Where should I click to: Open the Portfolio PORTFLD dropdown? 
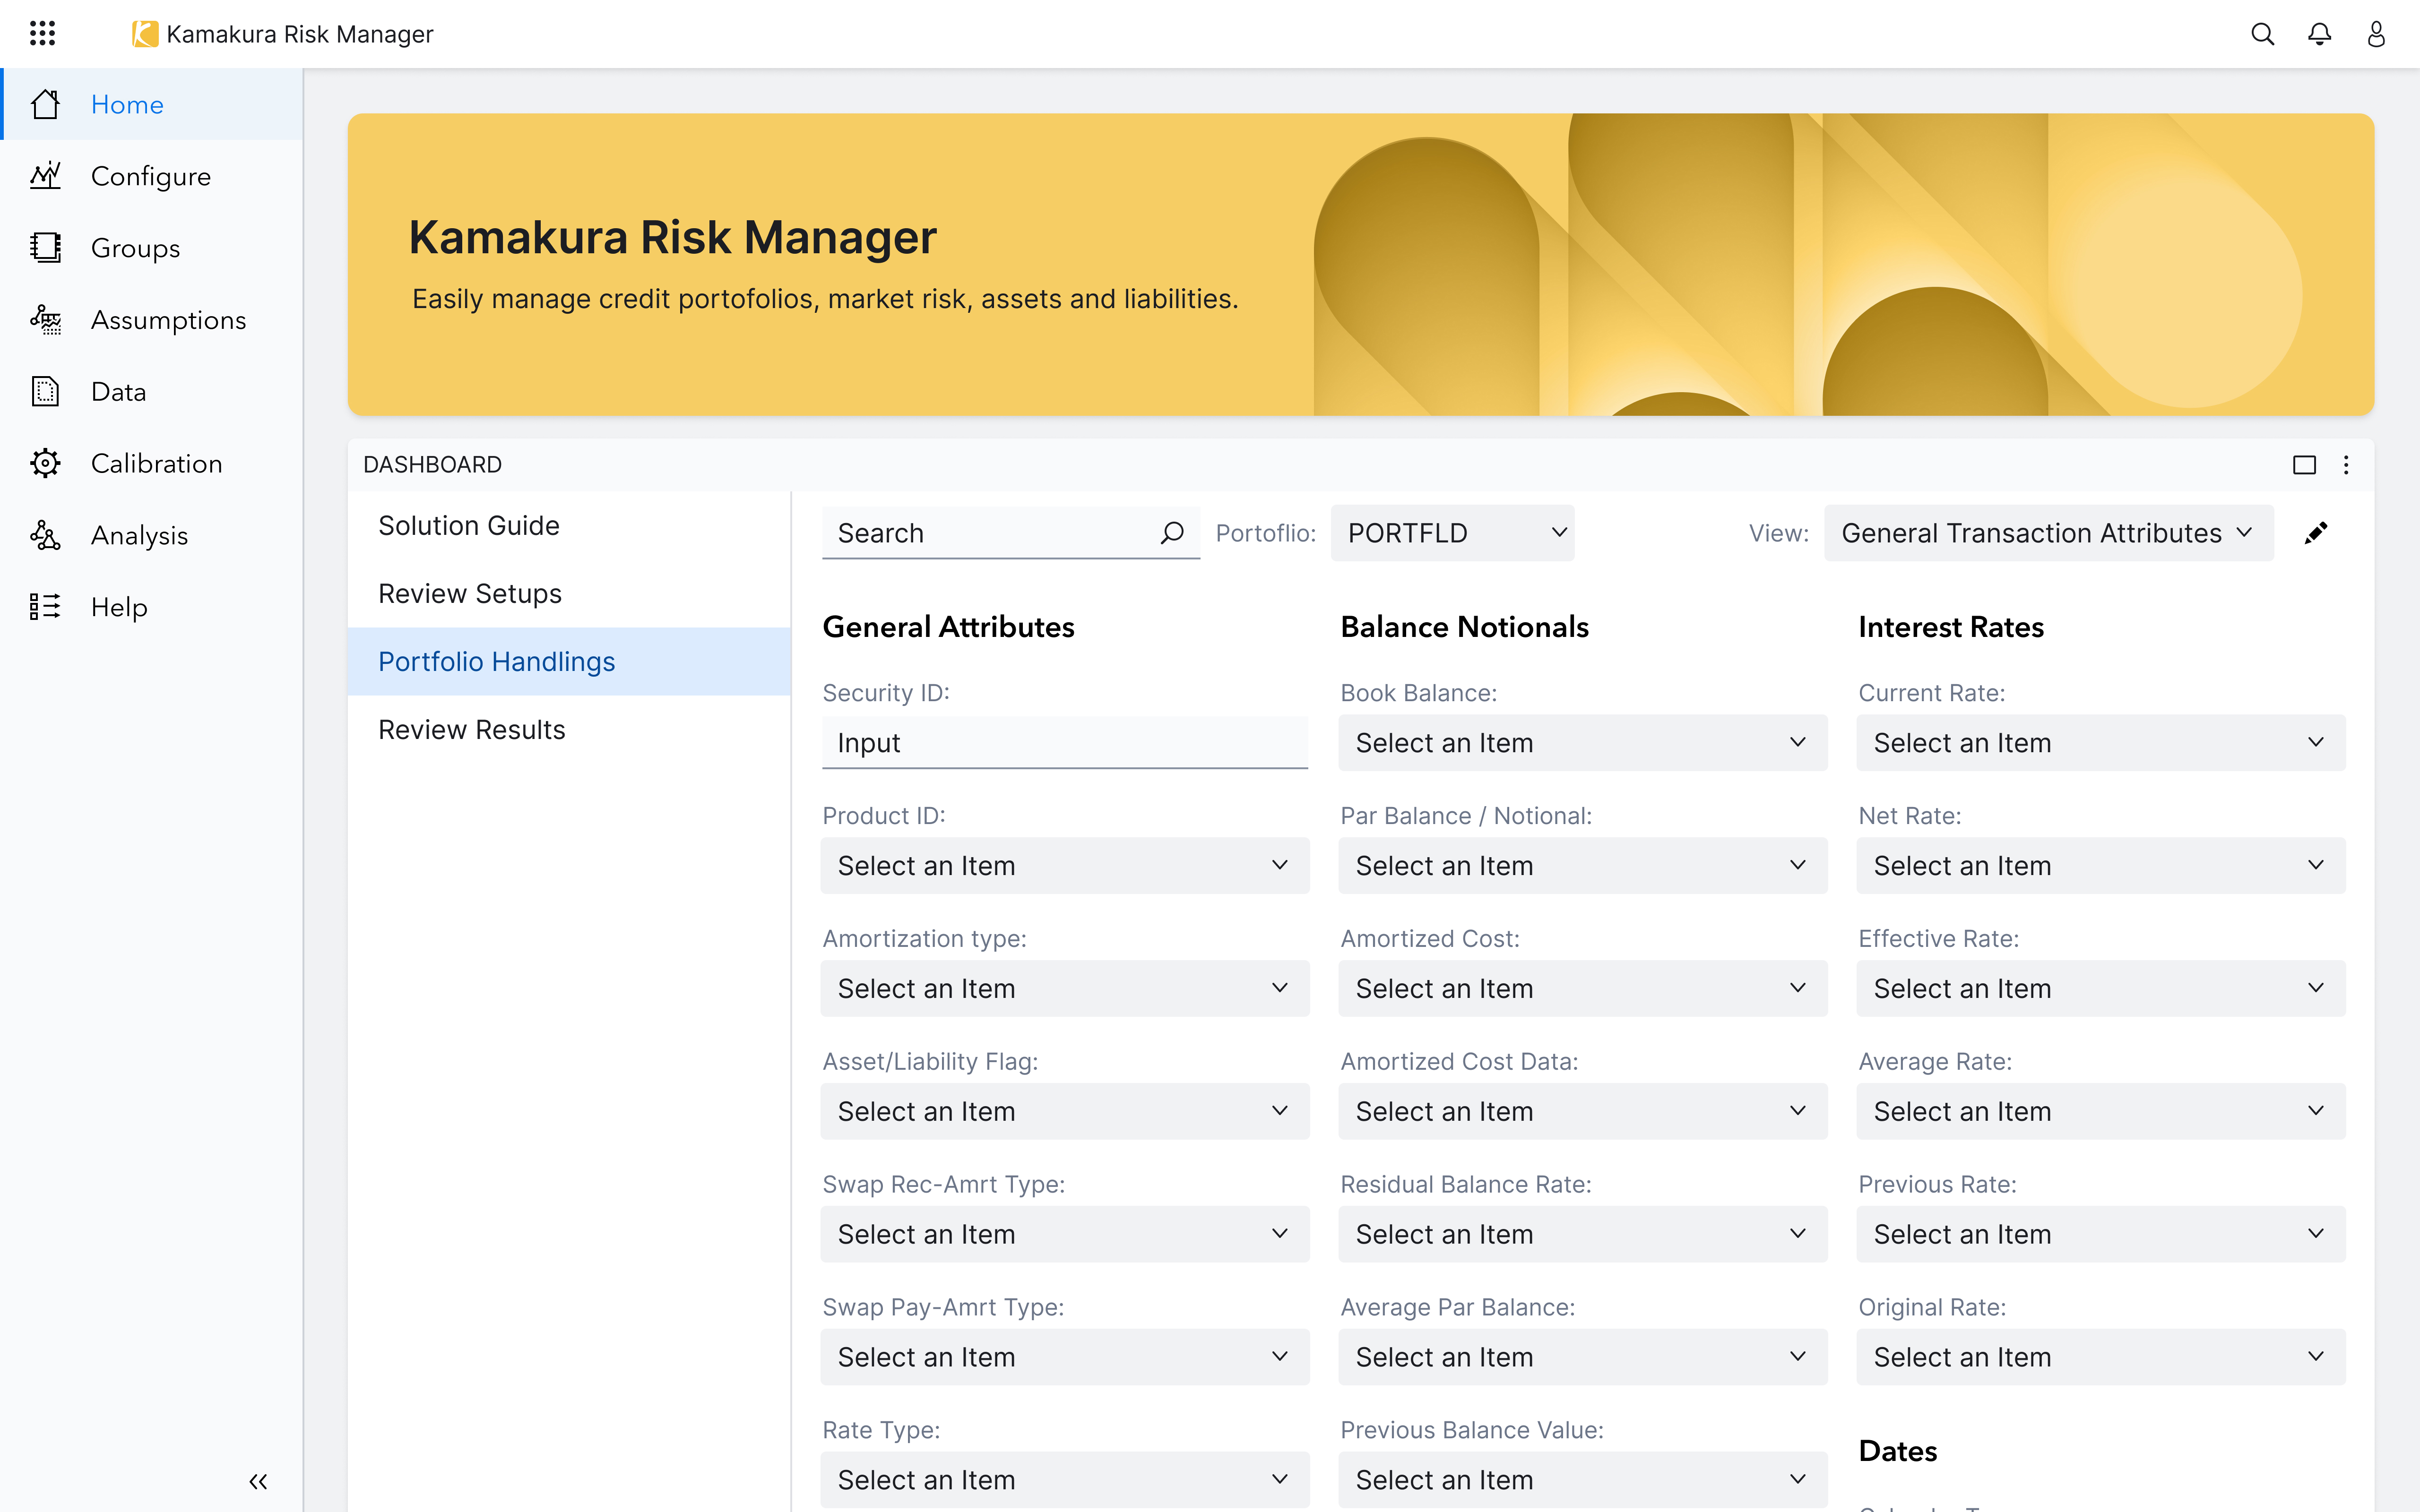click(x=1452, y=533)
